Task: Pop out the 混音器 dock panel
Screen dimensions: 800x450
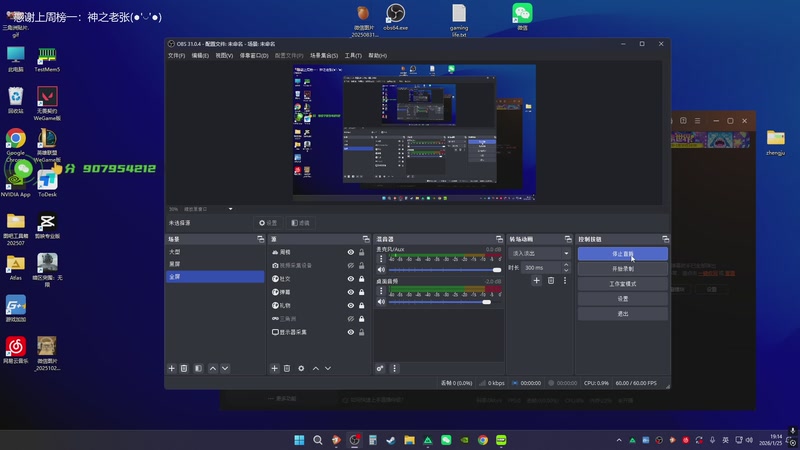Action: tap(499, 239)
